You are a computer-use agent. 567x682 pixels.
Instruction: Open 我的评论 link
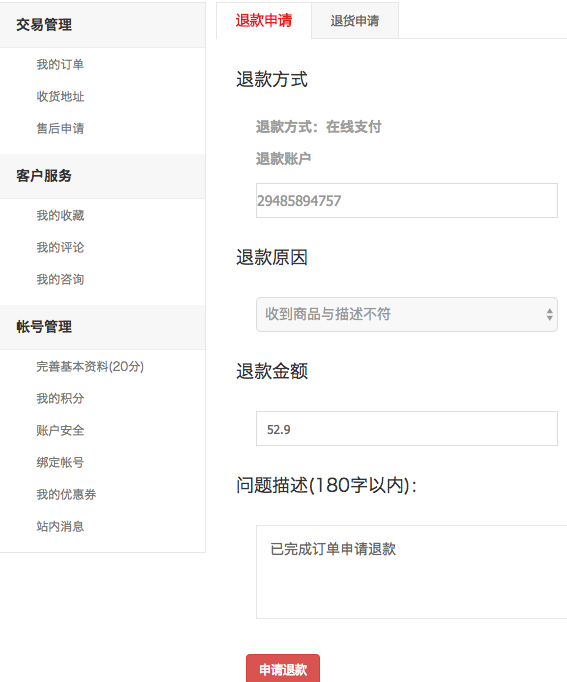pyautogui.click(x=60, y=247)
